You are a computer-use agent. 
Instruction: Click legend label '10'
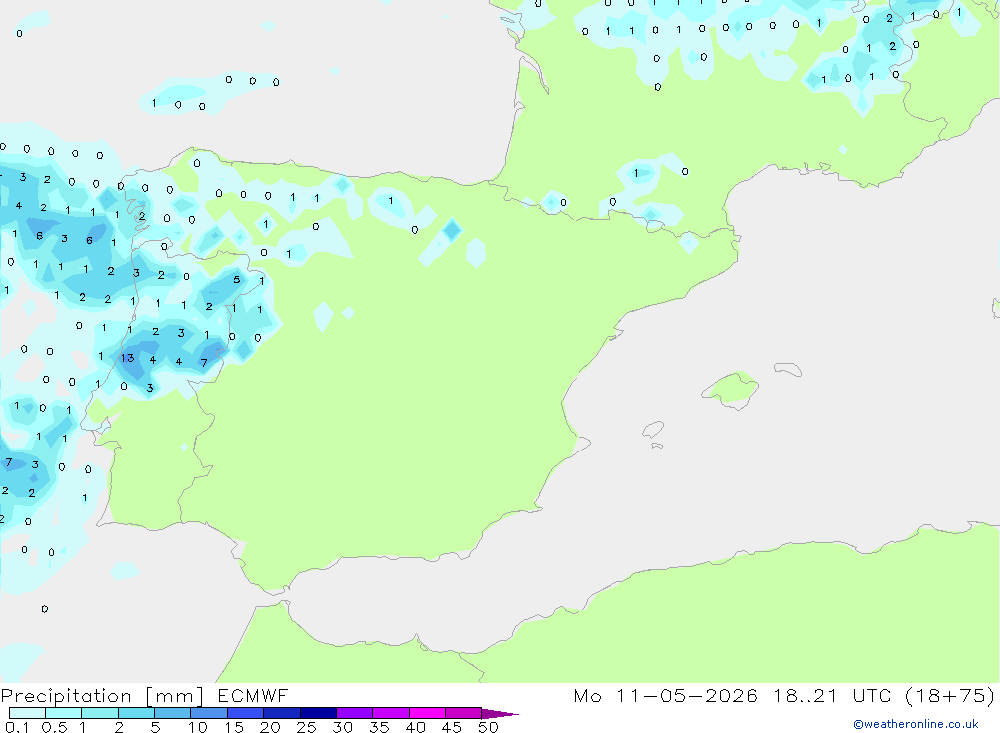click(x=198, y=727)
